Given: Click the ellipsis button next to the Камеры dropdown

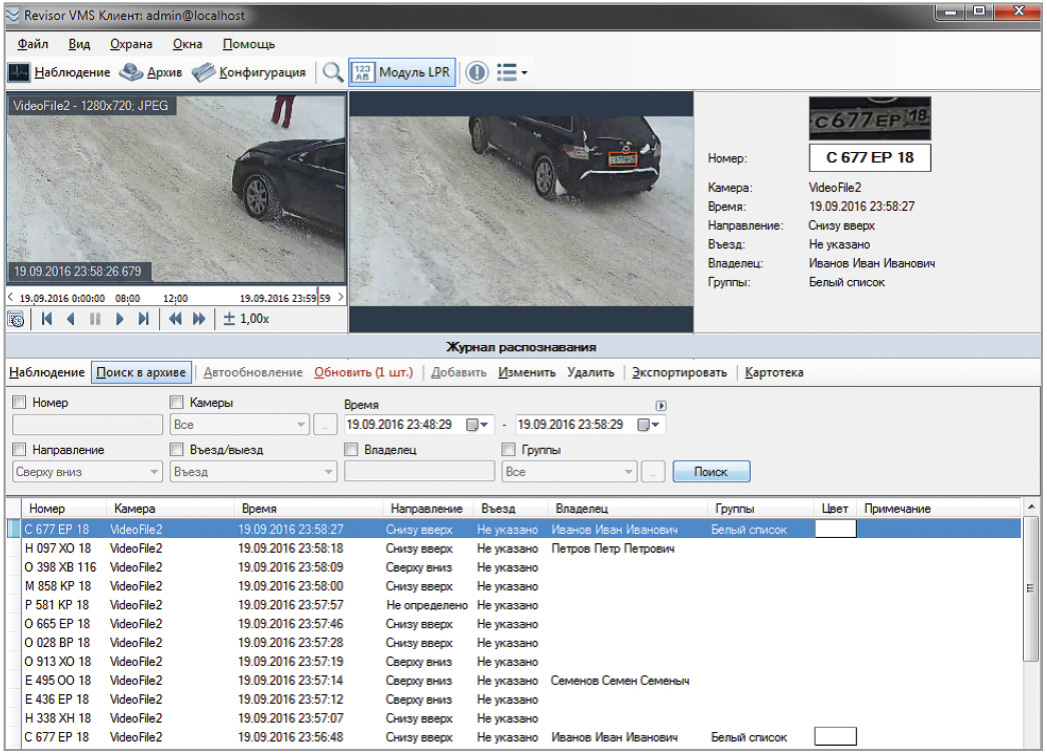Looking at the screenshot, I should (325, 425).
